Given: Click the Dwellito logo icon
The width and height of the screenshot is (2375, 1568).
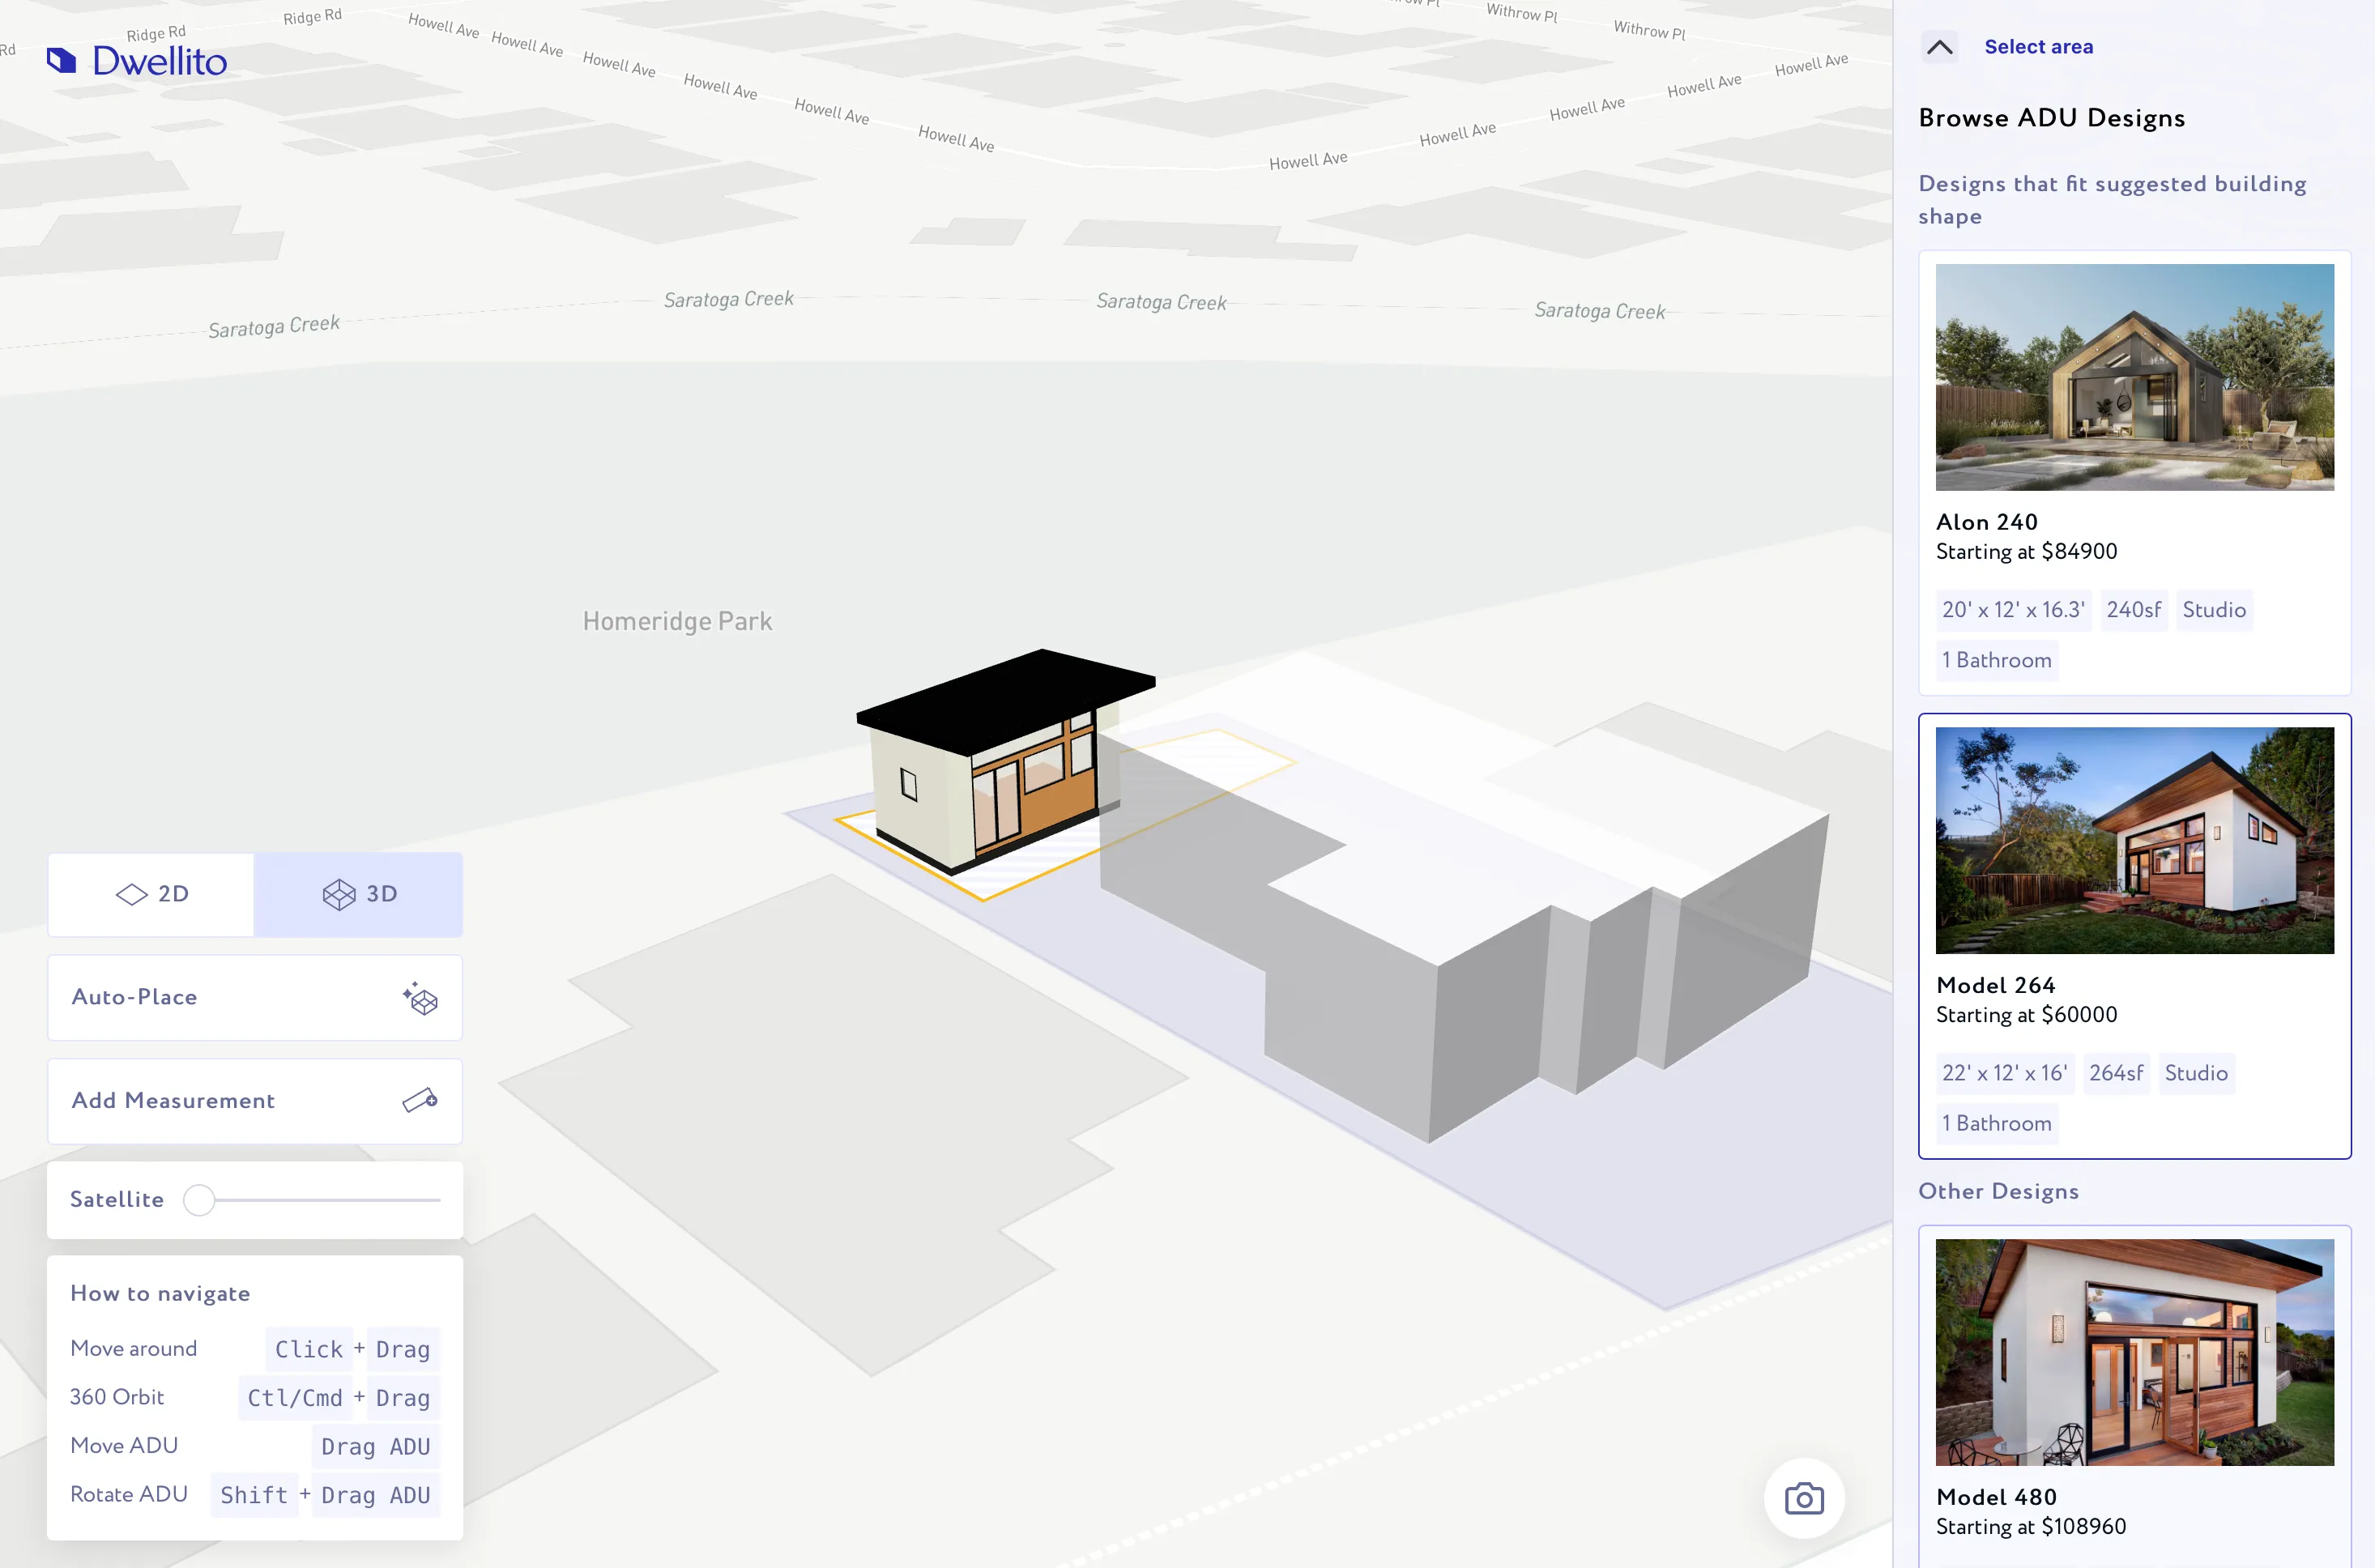Looking at the screenshot, I should pos(62,61).
